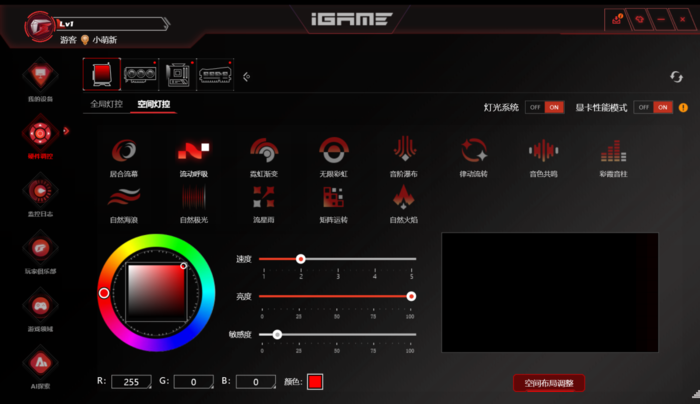
Task: Switch to the graphics card device tab
Action: (x=140, y=74)
